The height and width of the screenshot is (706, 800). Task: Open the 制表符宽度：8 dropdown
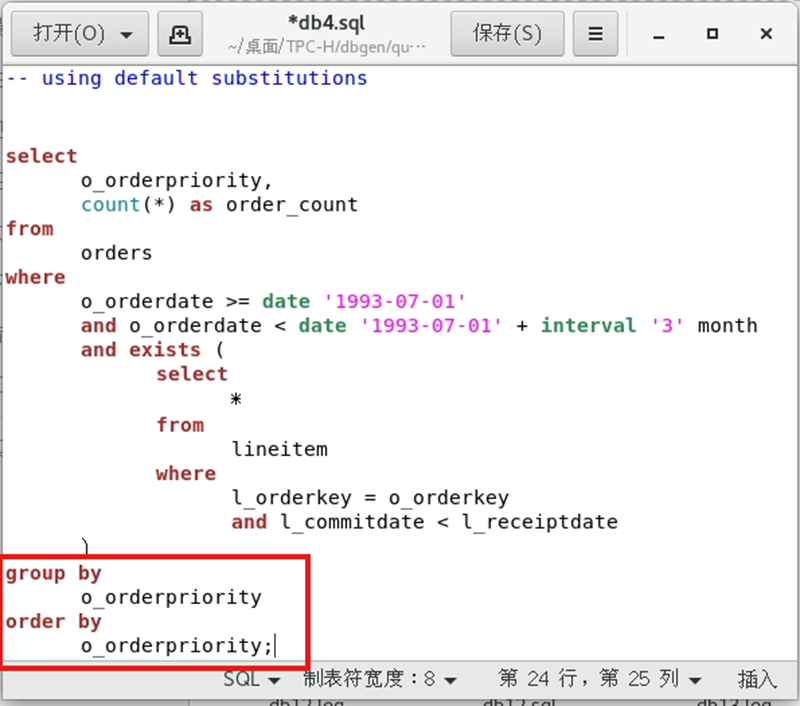pos(380,679)
